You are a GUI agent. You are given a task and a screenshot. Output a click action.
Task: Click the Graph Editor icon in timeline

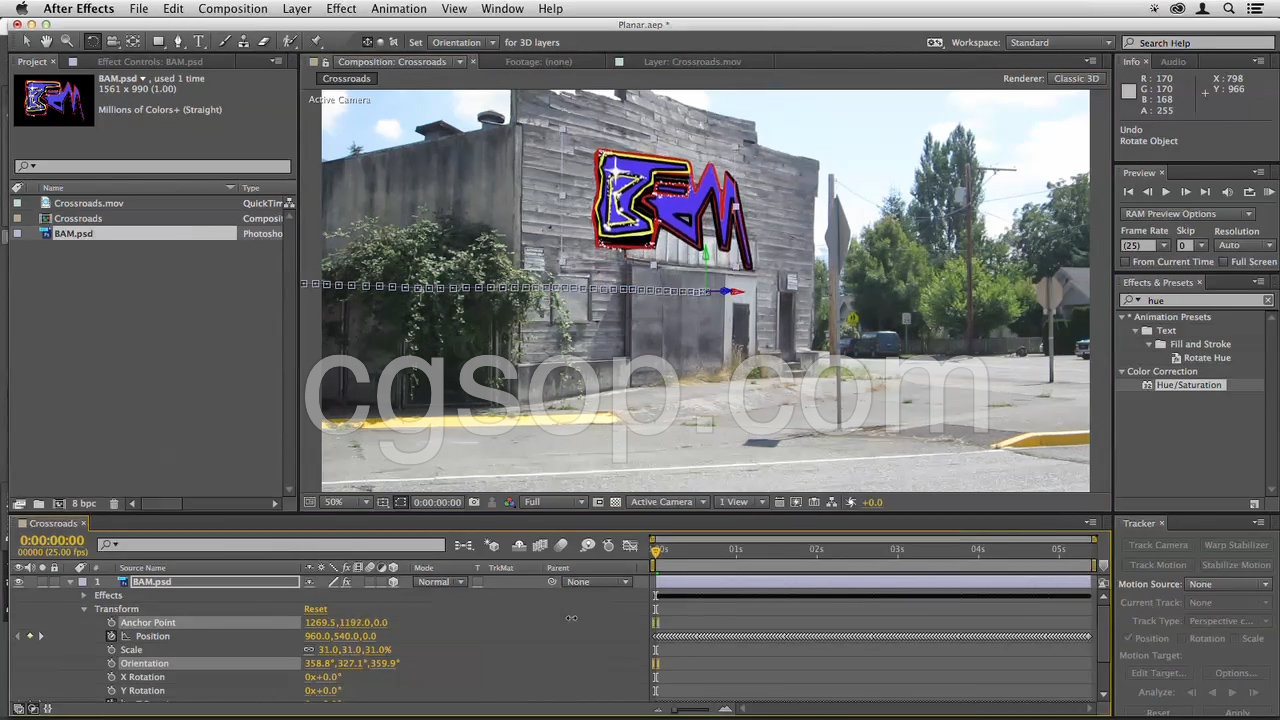[630, 545]
